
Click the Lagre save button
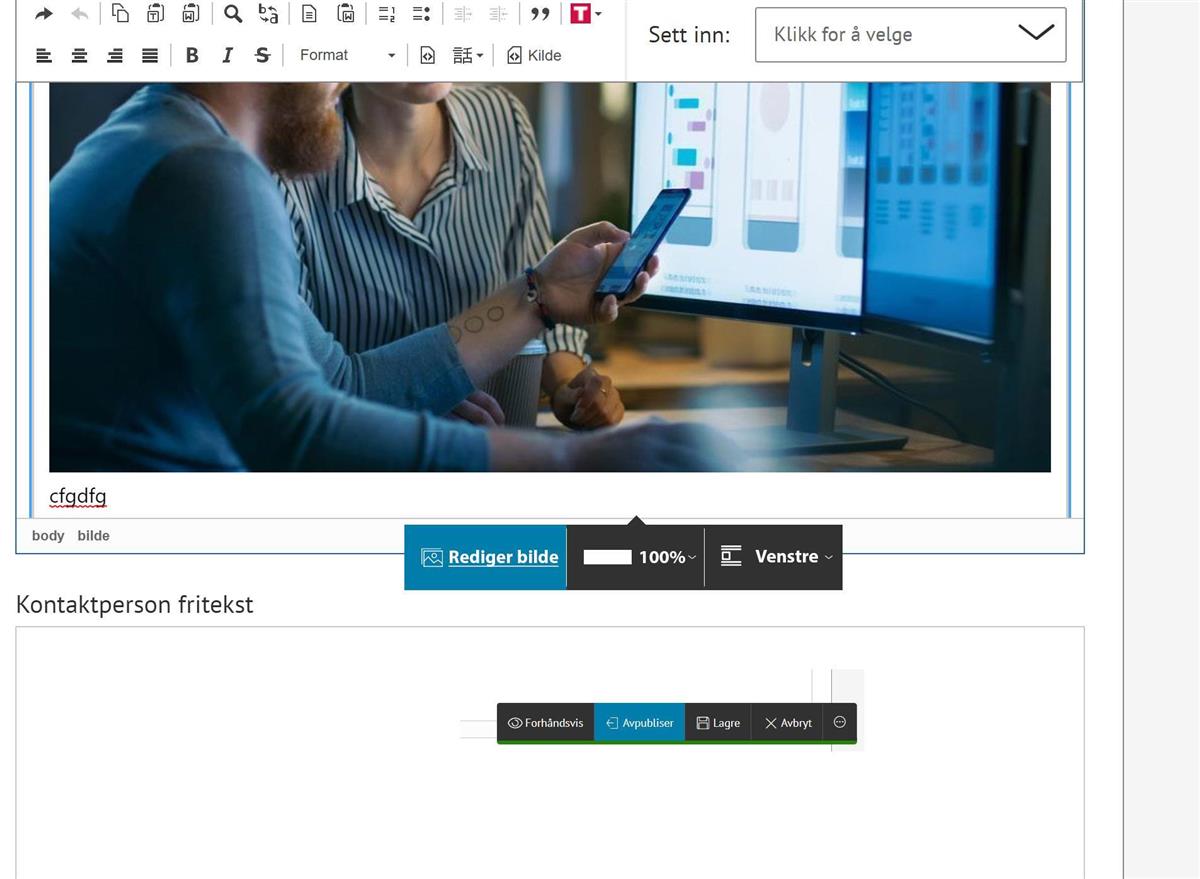point(718,723)
